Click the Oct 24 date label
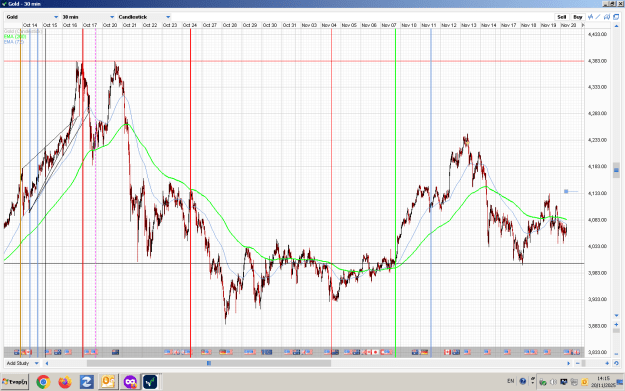 [190, 25]
